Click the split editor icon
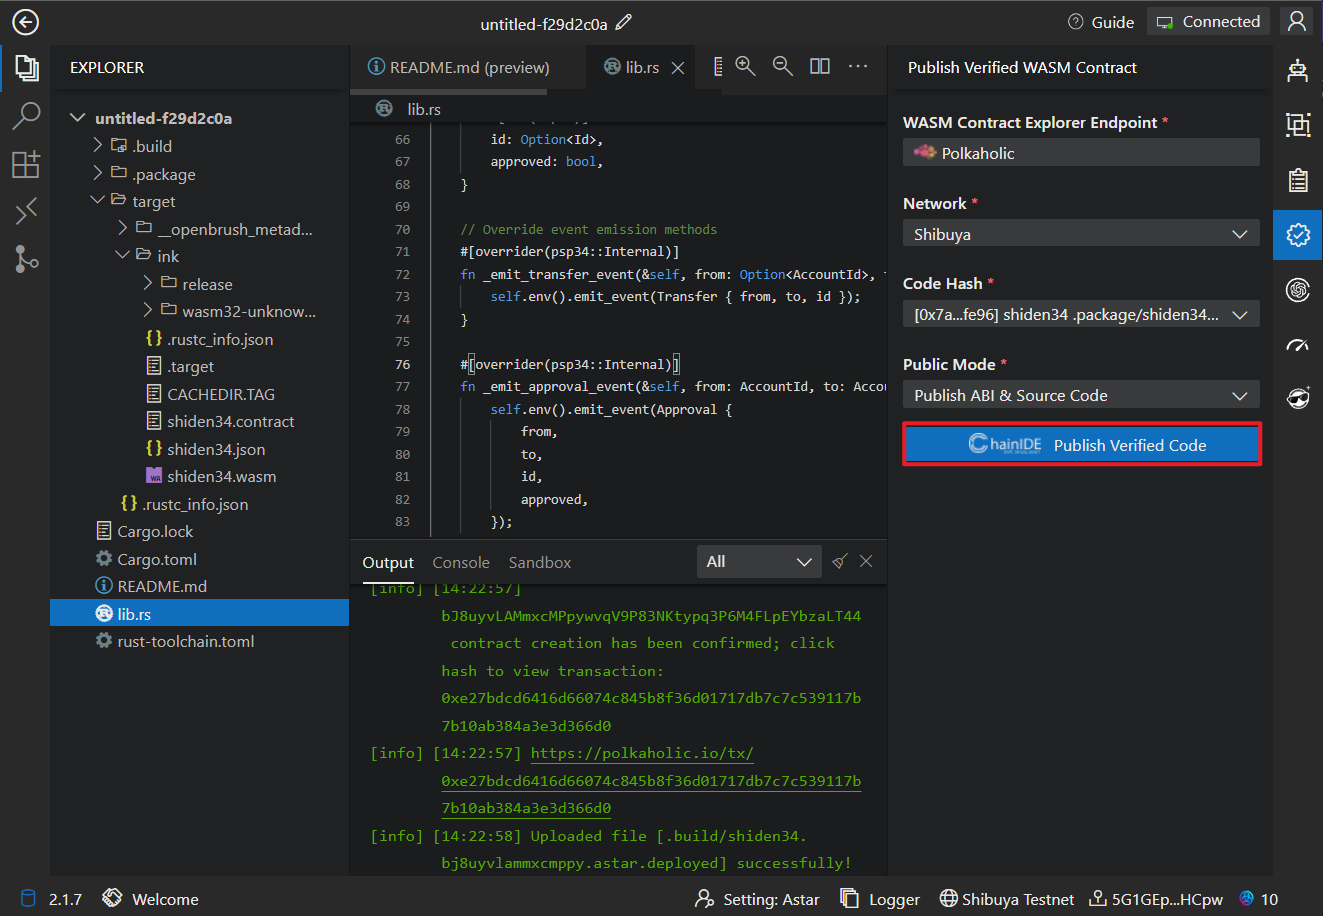1323x916 pixels. coord(819,66)
